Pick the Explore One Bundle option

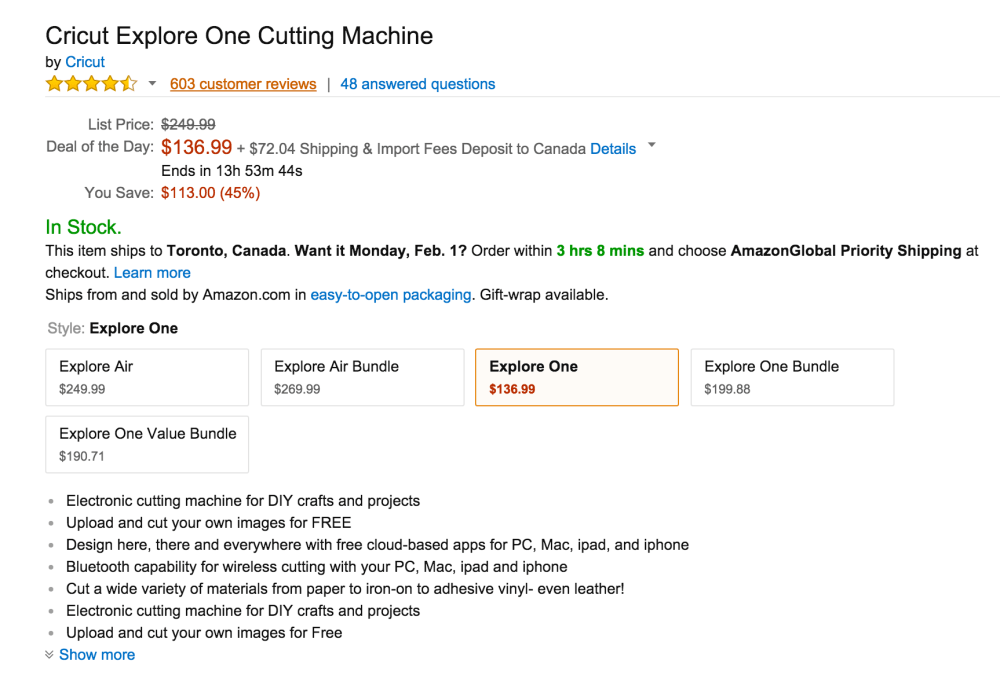(792, 377)
